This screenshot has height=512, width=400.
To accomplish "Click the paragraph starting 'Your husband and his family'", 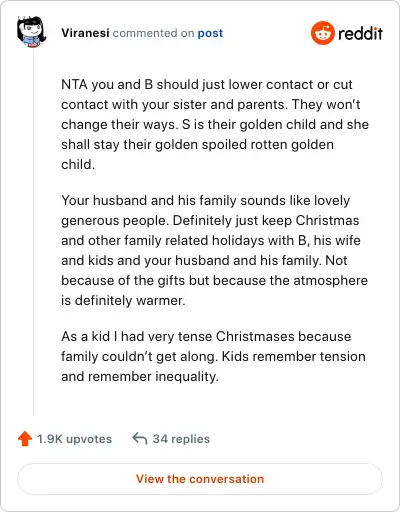I will (x=214, y=250).
